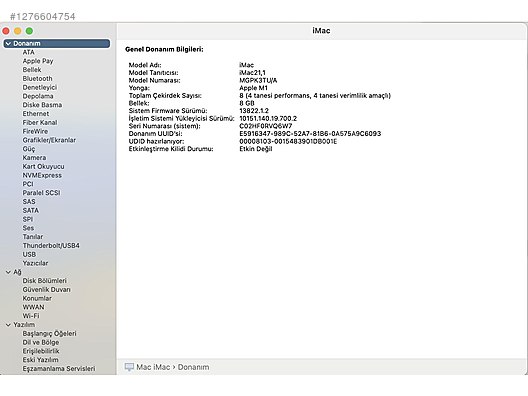Click the Apple M1 chip value
528x396 pixels.
(x=253, y=88)
